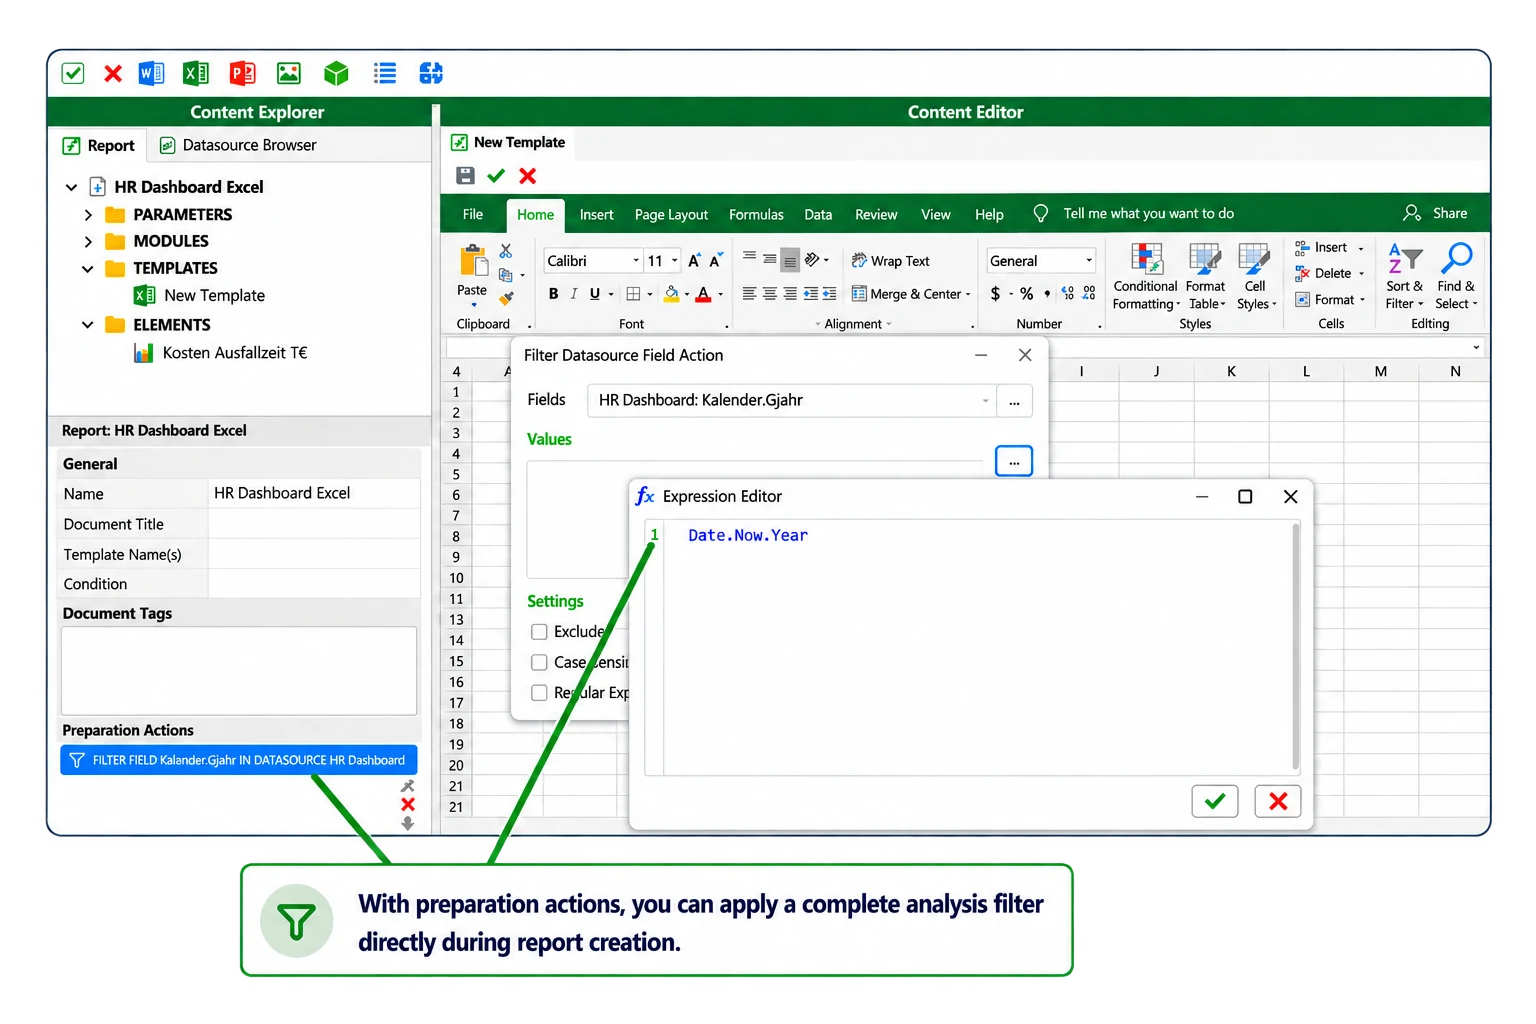The width and height of the screenshot is (1536, 1024).
Task: Click the Document Tags text box
Action: click(x=239, y=671)
